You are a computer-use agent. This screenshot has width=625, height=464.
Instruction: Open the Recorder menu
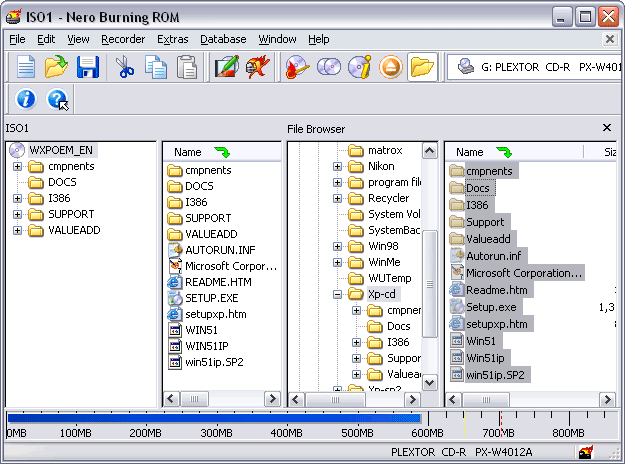(123, 39)
